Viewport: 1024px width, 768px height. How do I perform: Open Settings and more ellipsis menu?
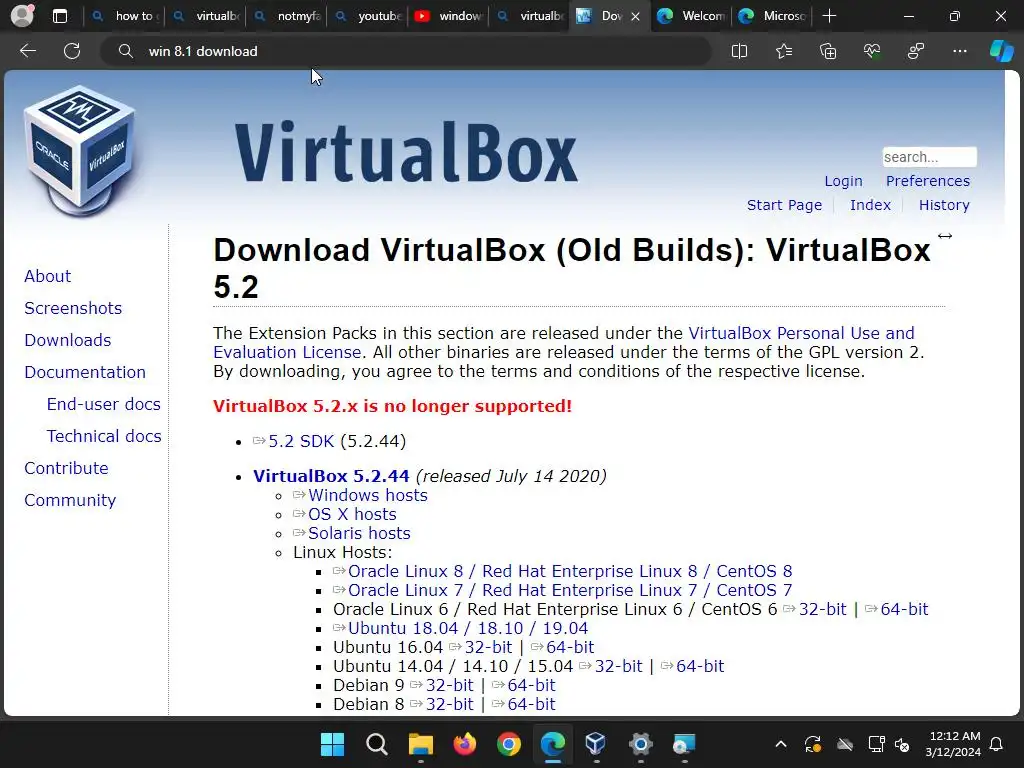(959, 51)
